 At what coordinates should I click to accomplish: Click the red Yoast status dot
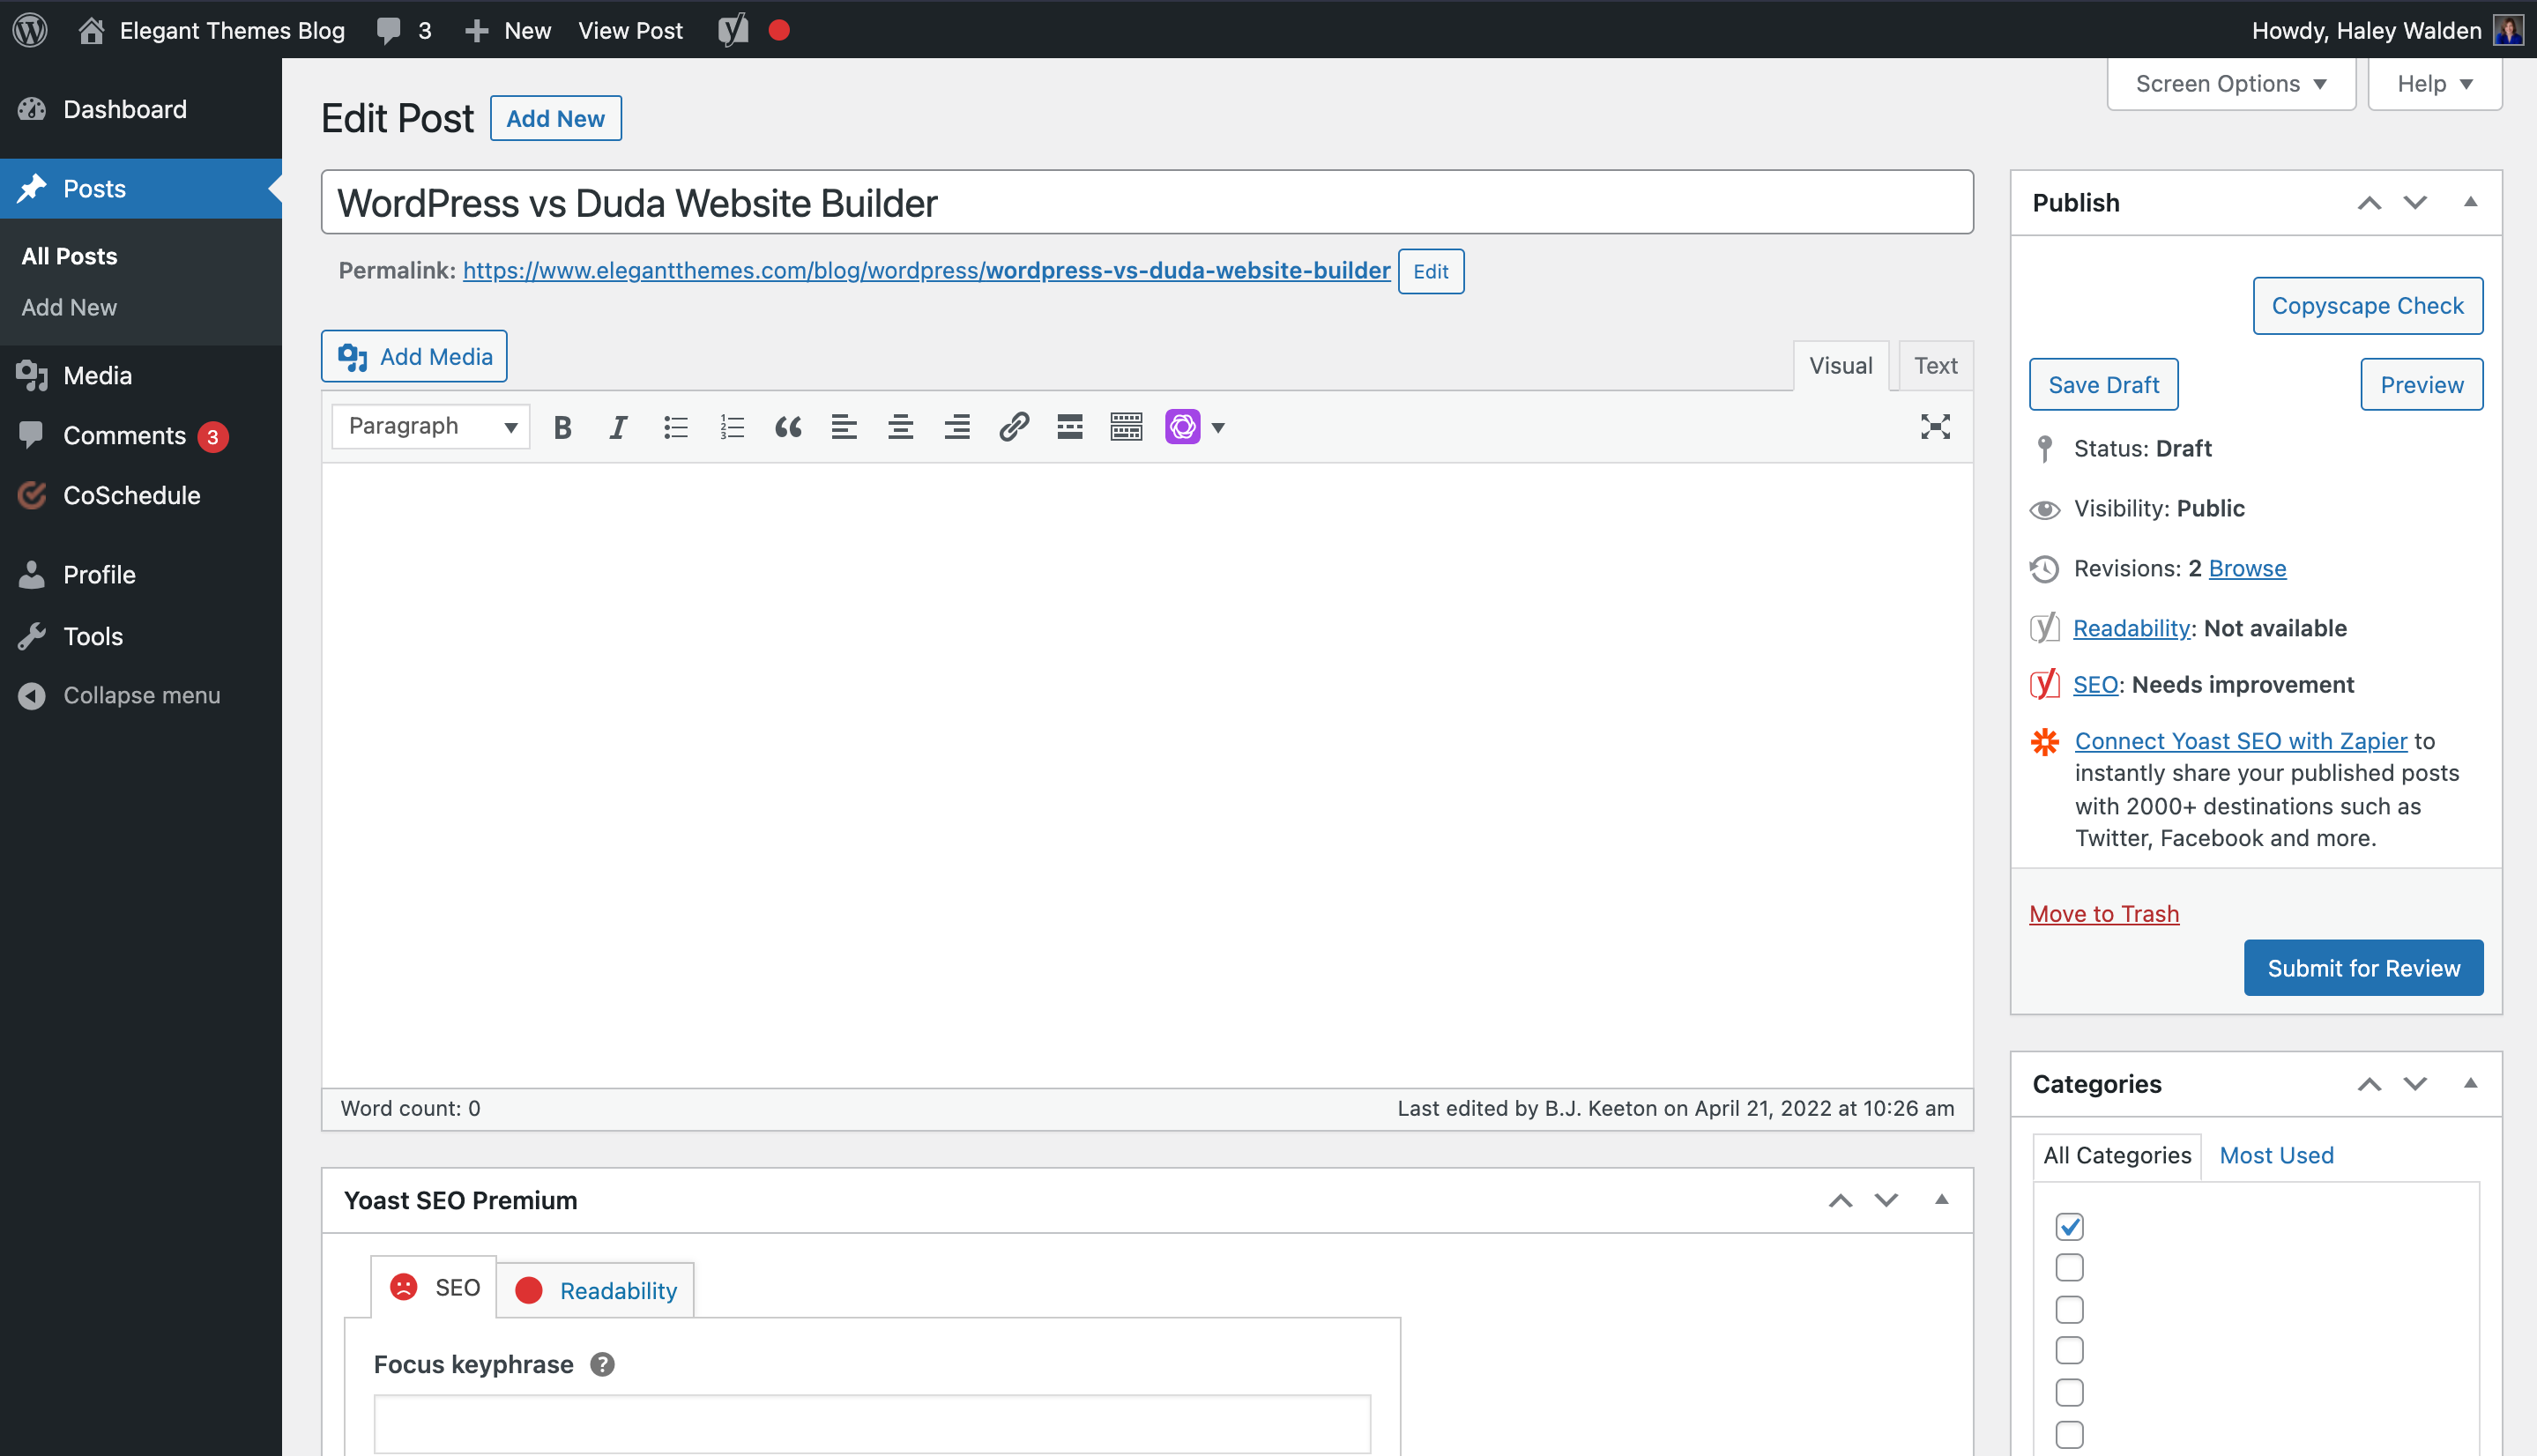779,30
